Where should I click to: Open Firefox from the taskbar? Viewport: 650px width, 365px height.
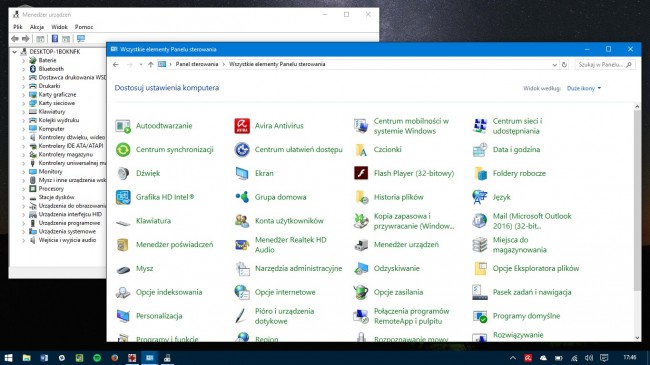coord(114,358)
